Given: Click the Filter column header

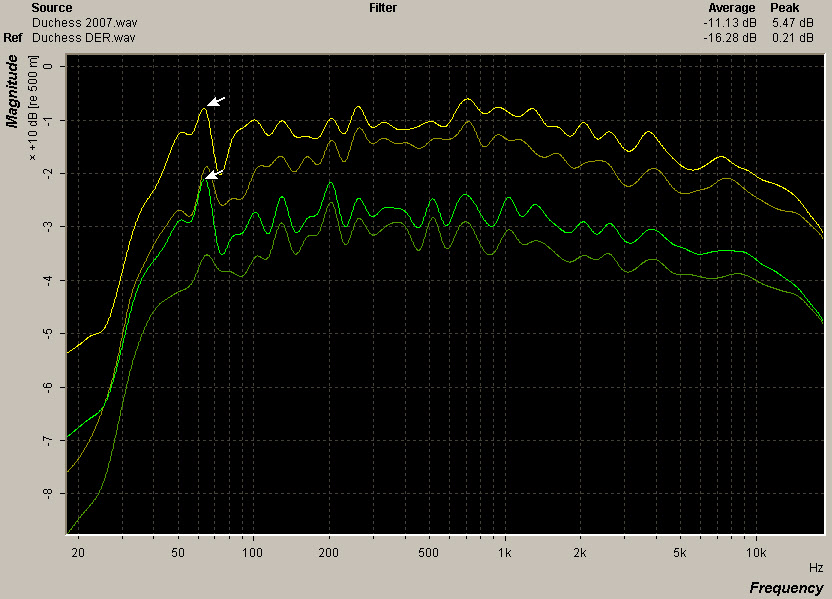Looking at the screenshot, I should [x=382, y=7].
